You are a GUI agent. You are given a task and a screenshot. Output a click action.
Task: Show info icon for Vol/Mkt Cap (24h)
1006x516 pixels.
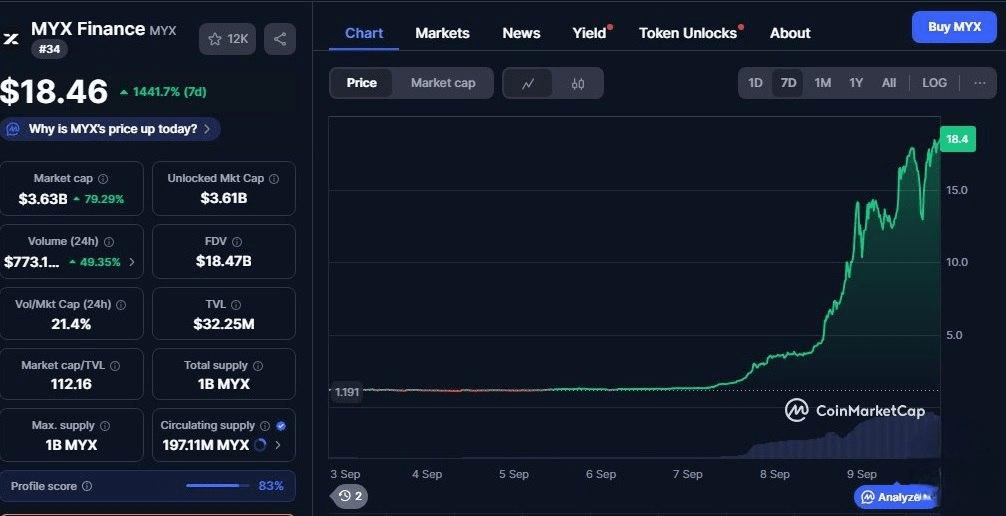121,305
